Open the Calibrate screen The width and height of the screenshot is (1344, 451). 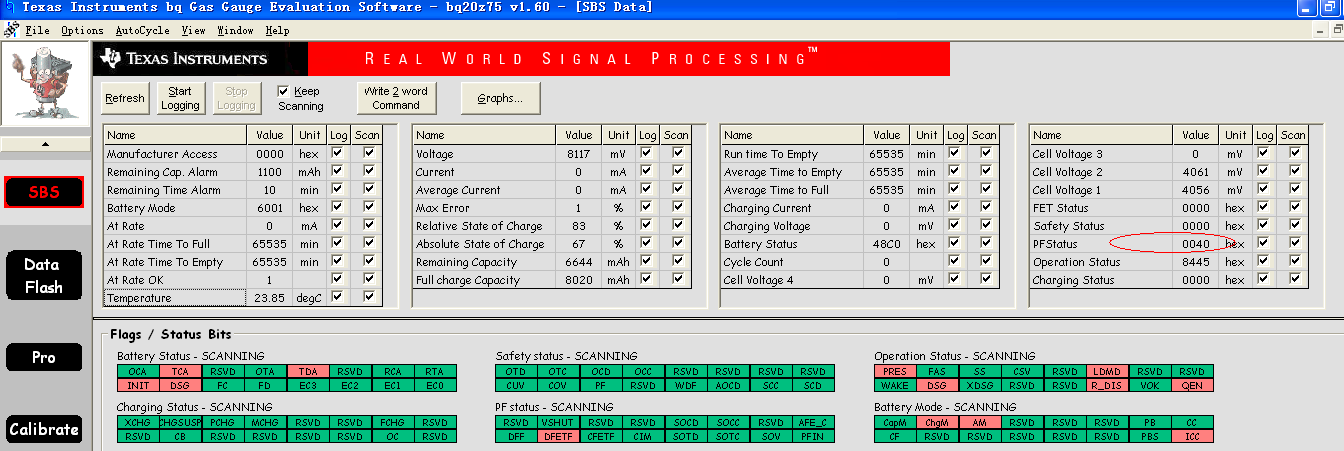44,430
